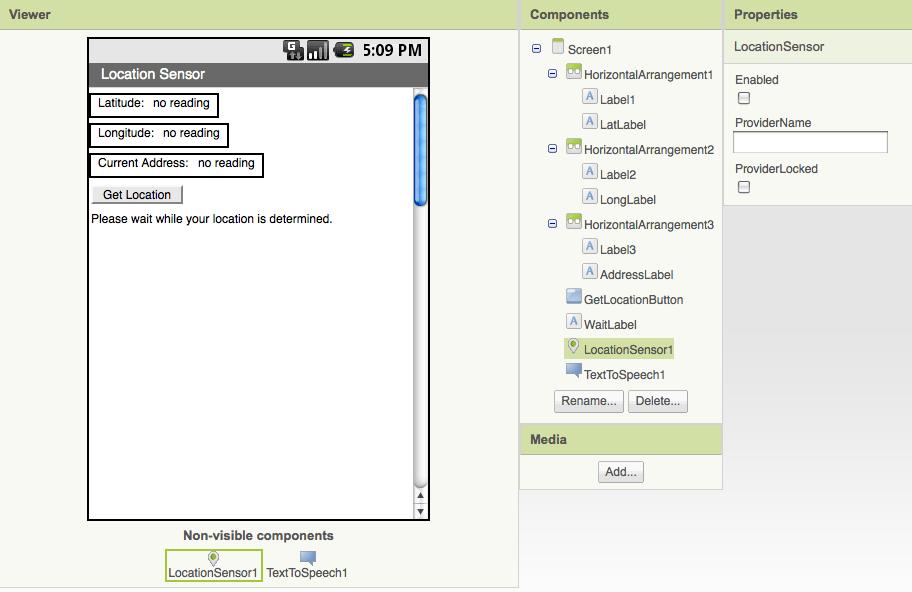Select the HorizontalArrangement2 arrangement icon
The width and height of the screenshot is (912, 592).
point(573,149)
